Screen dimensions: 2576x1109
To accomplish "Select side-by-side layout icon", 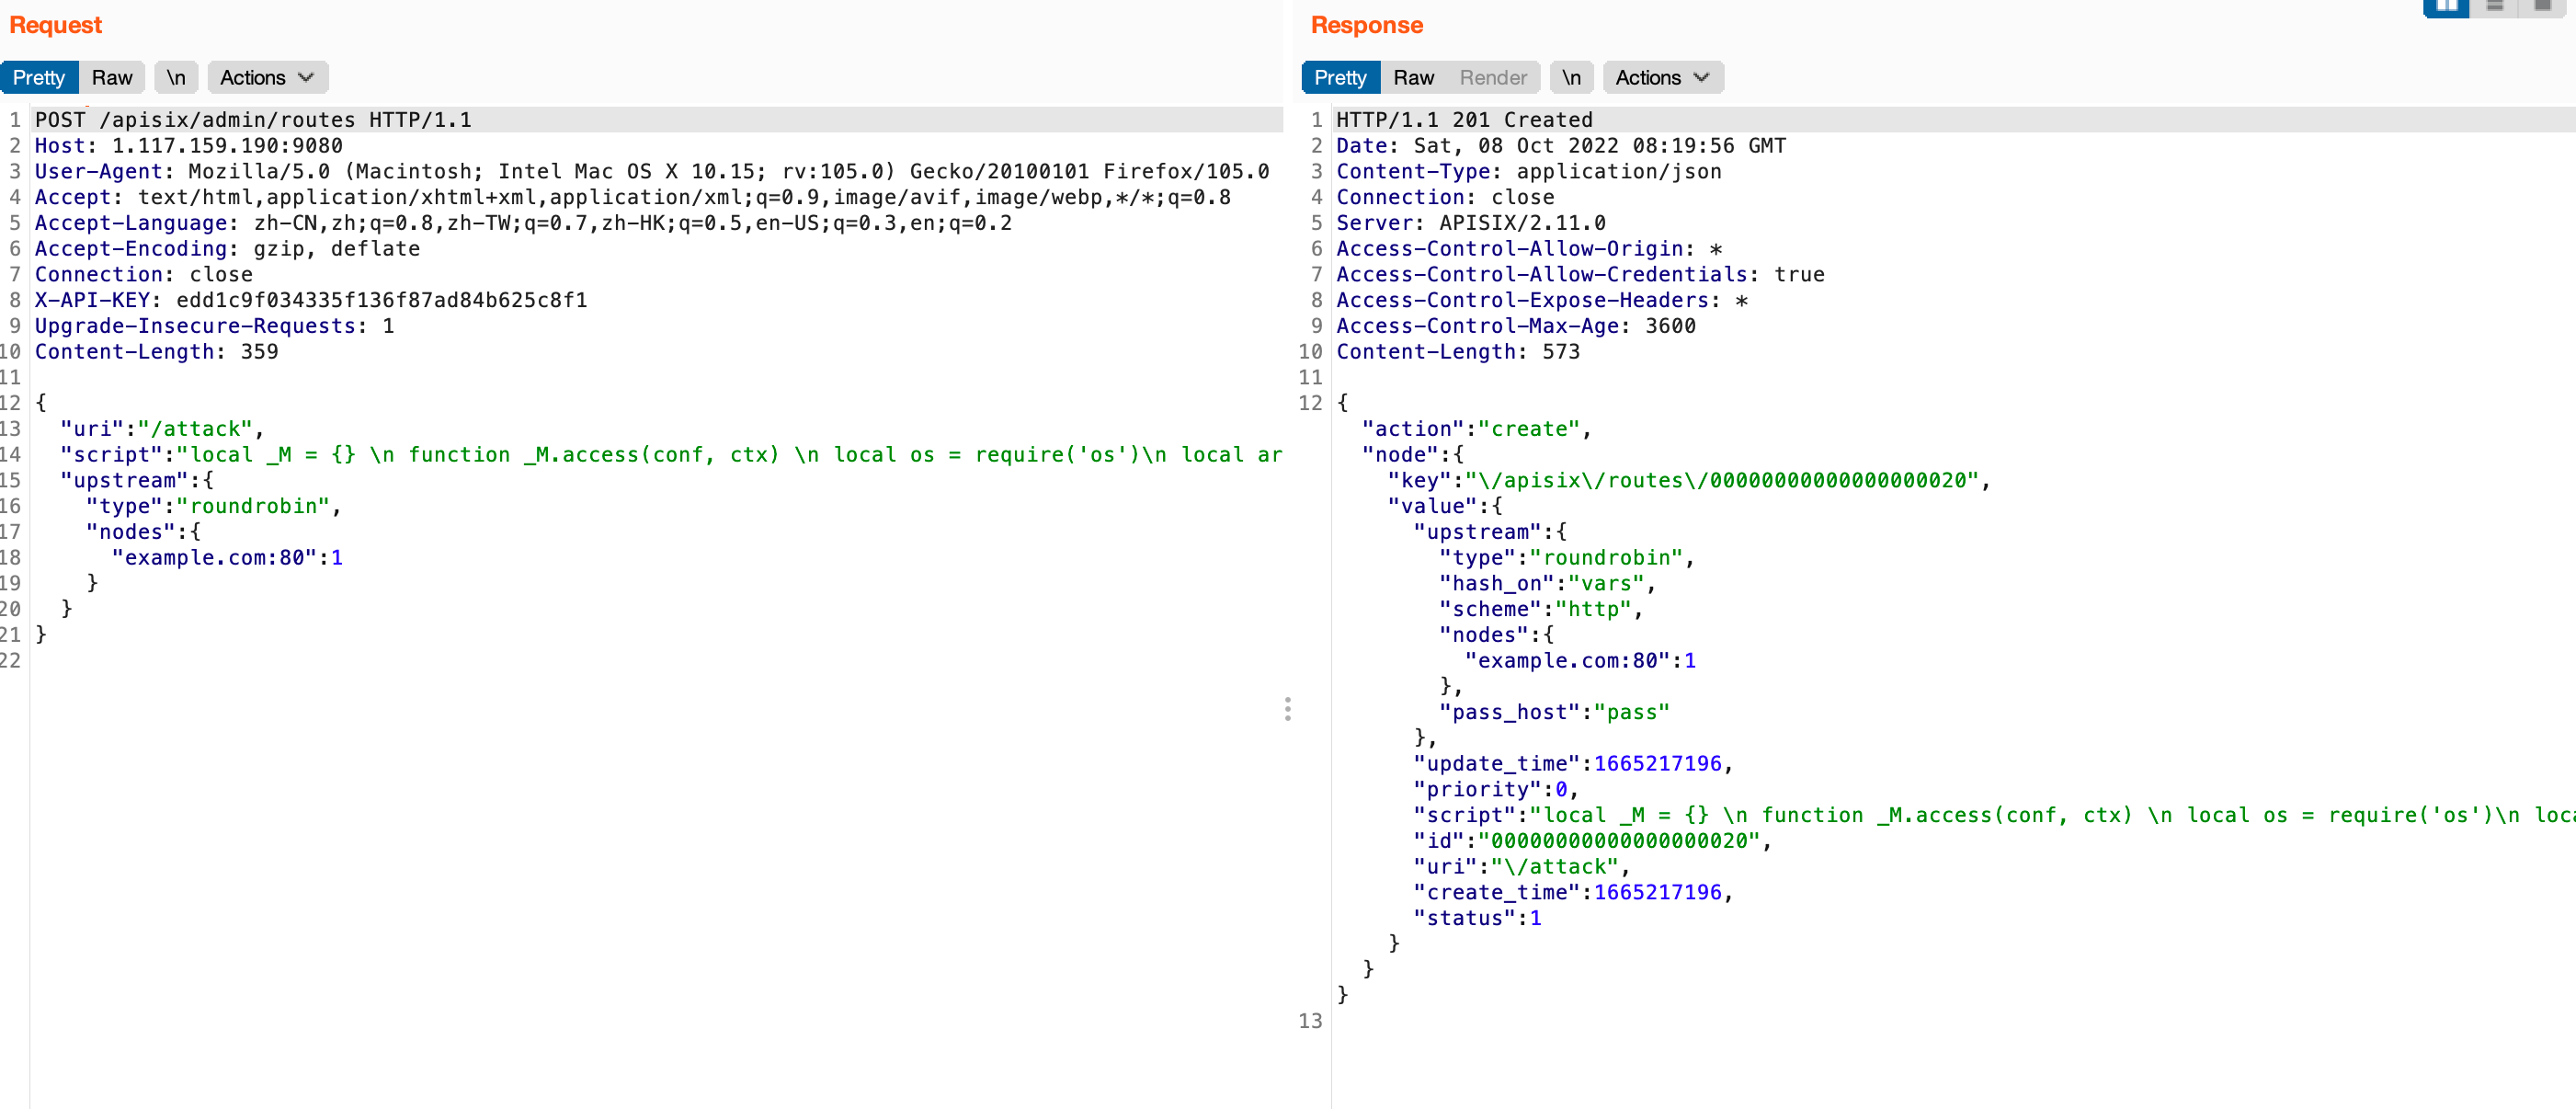I will pyautogui.click(x=2446, y=7).
